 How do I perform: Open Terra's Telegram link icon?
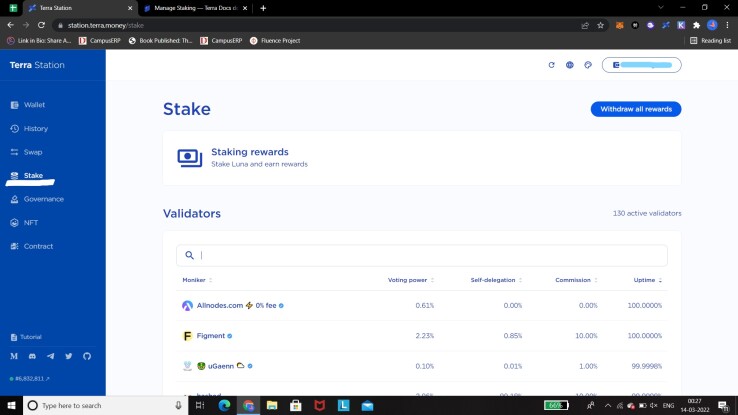pyautogui.click(x=50, y=356)
